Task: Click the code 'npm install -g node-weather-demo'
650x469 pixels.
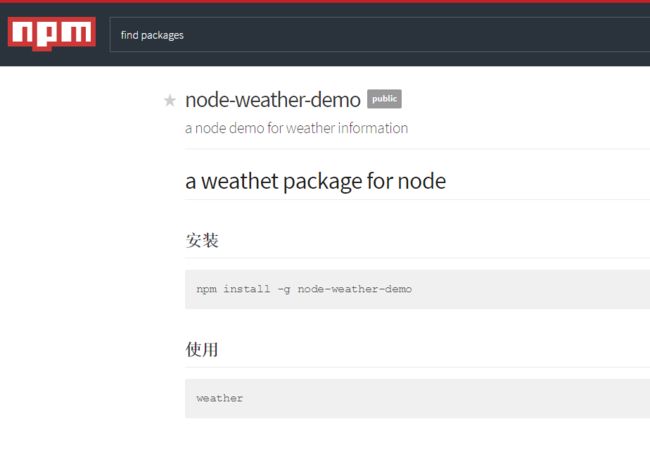Action: tap(304, 289)
